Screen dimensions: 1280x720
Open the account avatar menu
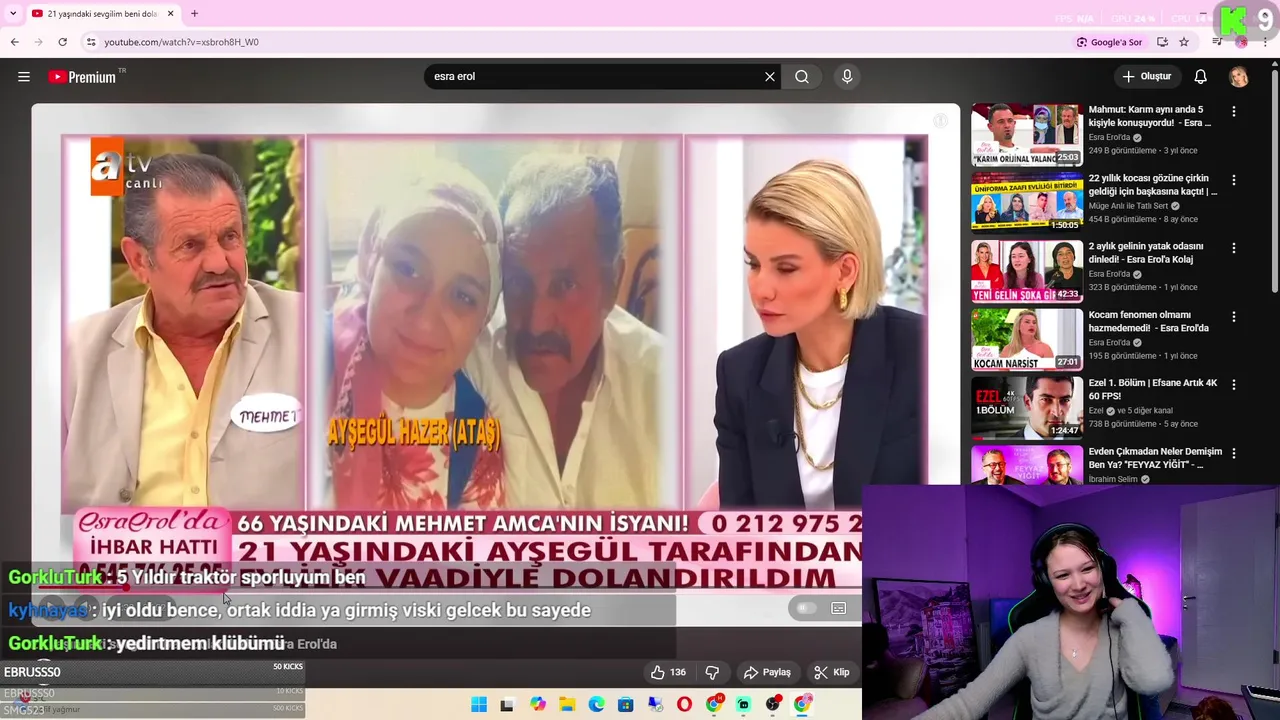click(x=1239, y=77)
